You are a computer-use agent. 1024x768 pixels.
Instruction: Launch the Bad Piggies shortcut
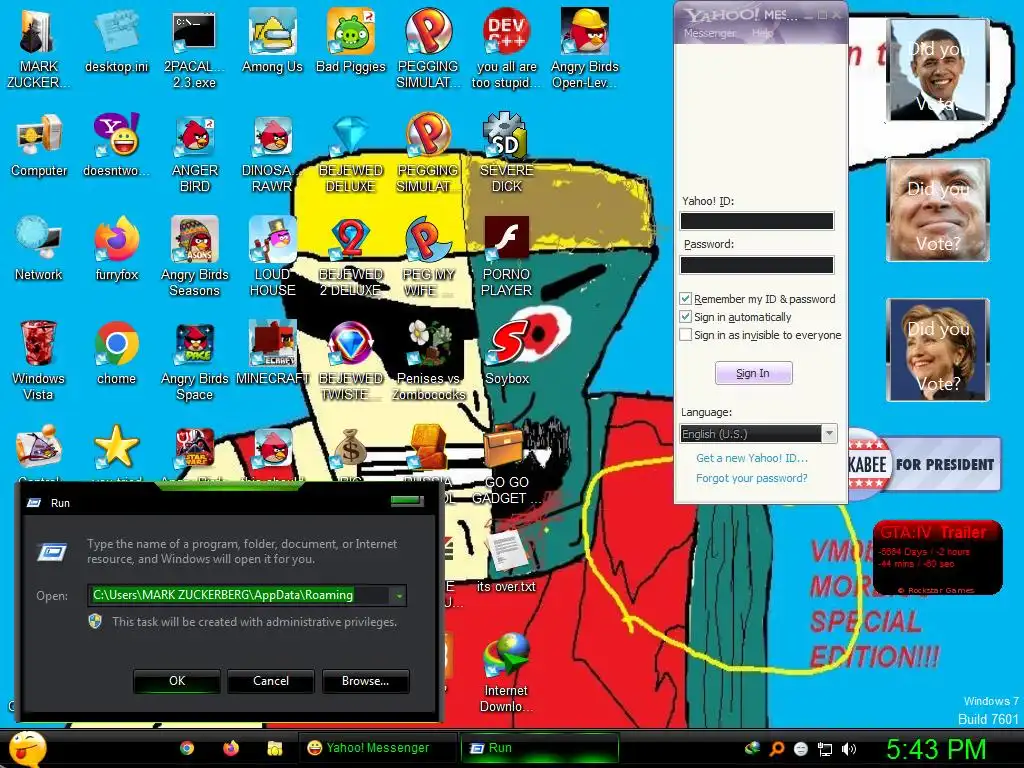pyautogui.click(x=351, y=33)
